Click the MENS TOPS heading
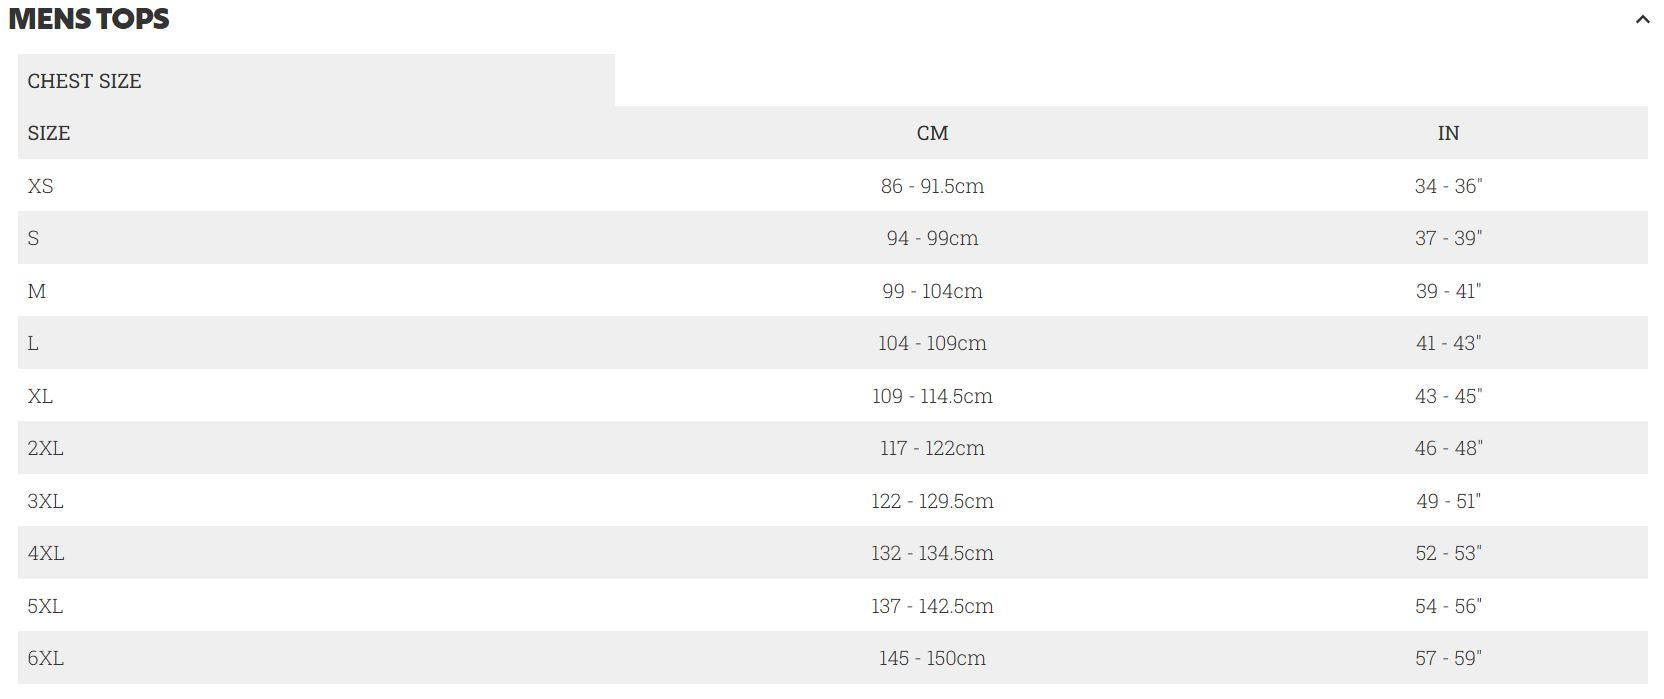This screenshot has width=1664, height=699. click(89, 19)
